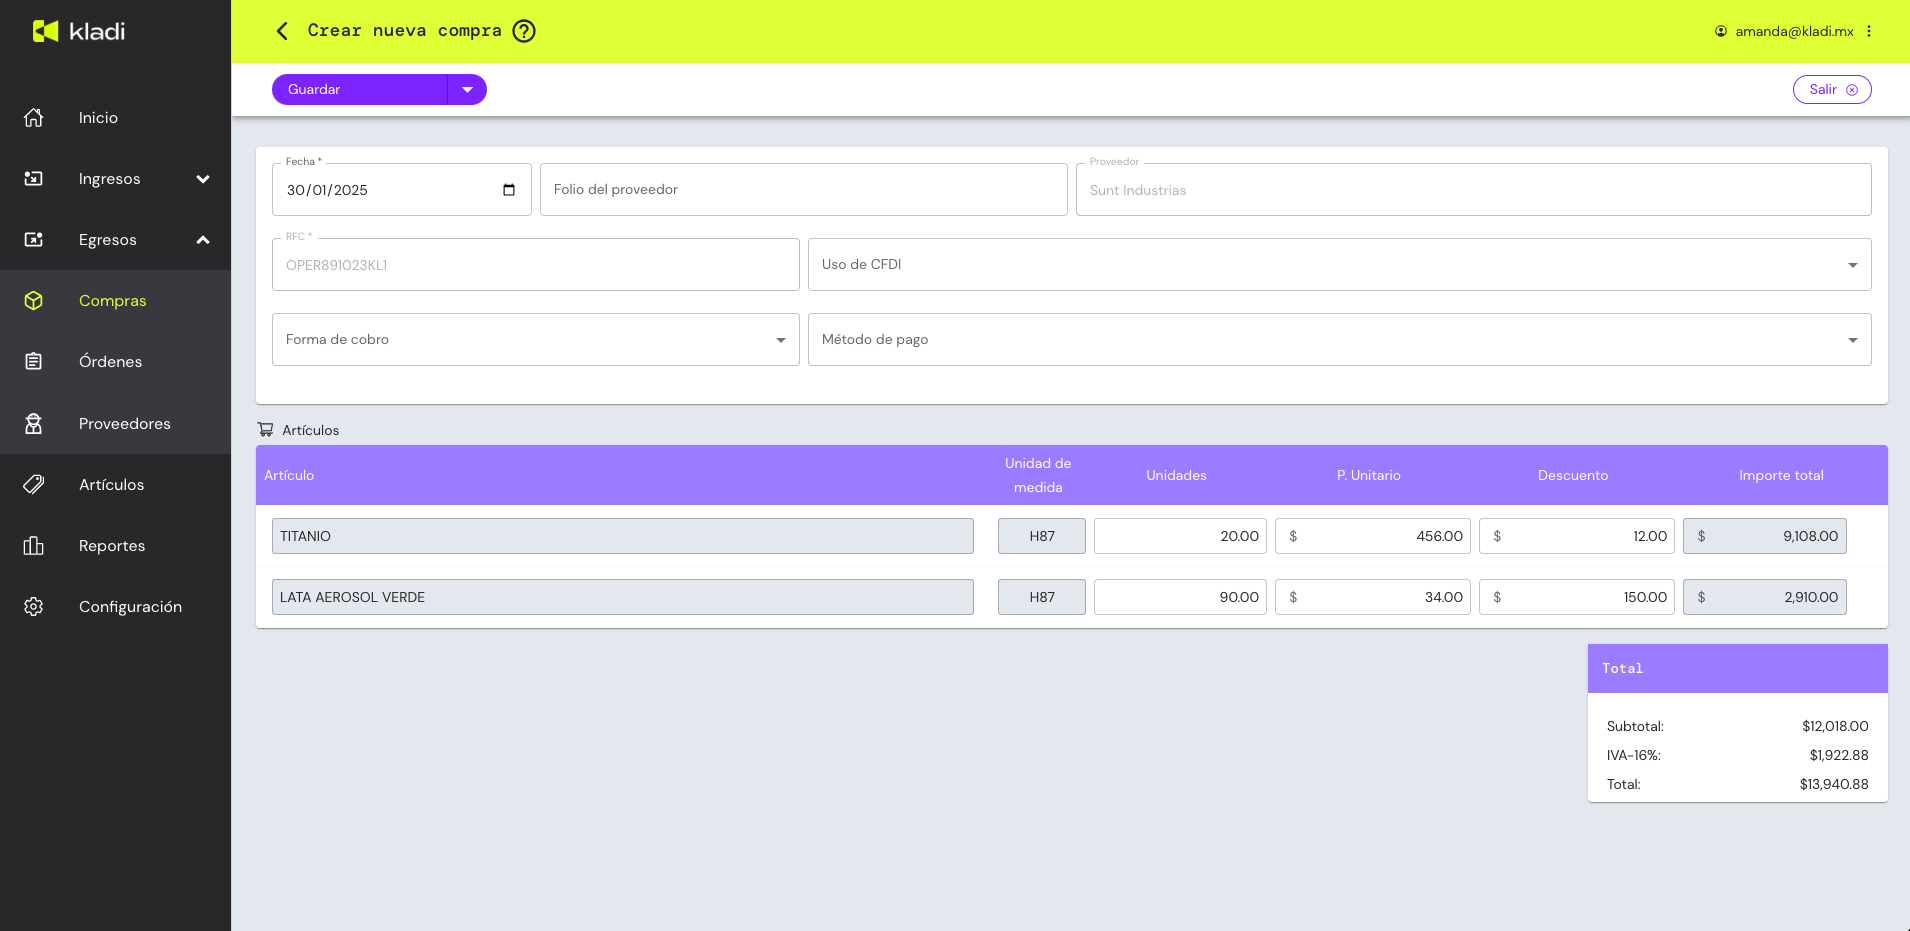Select Compras in the sidebar
This screenshot has height=931, width=1910.
[x=115, y=301]
